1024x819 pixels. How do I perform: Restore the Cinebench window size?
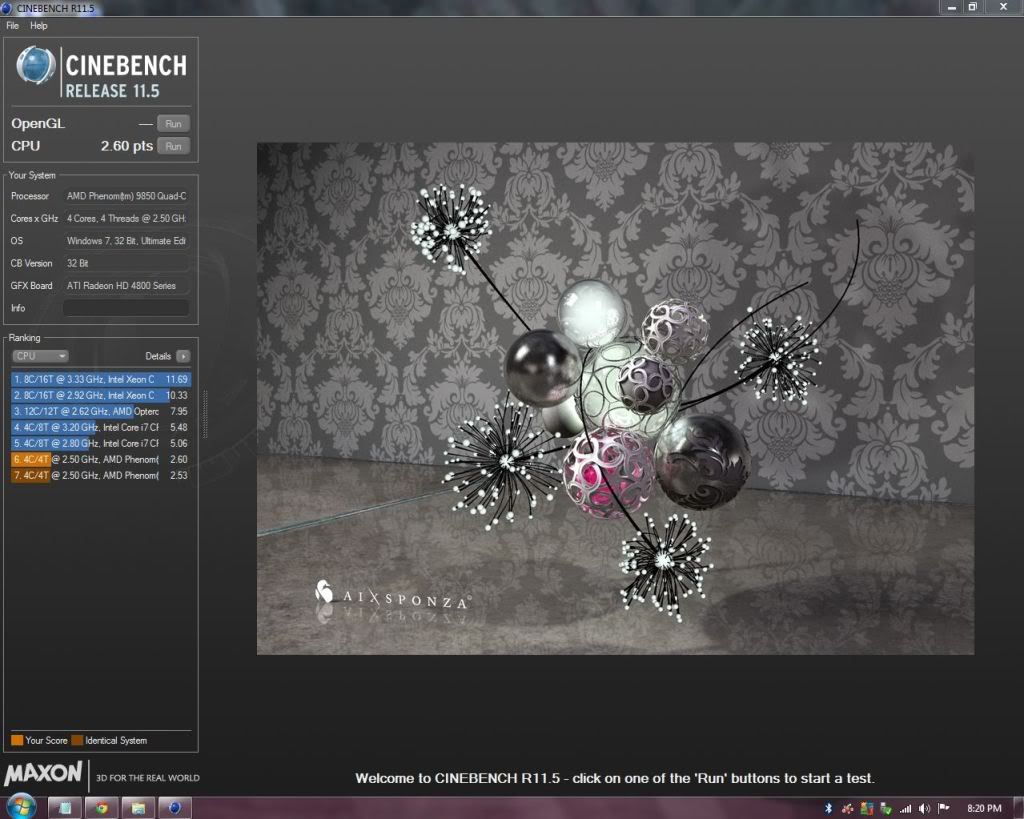pyautogui.click(x=972, y=7)
